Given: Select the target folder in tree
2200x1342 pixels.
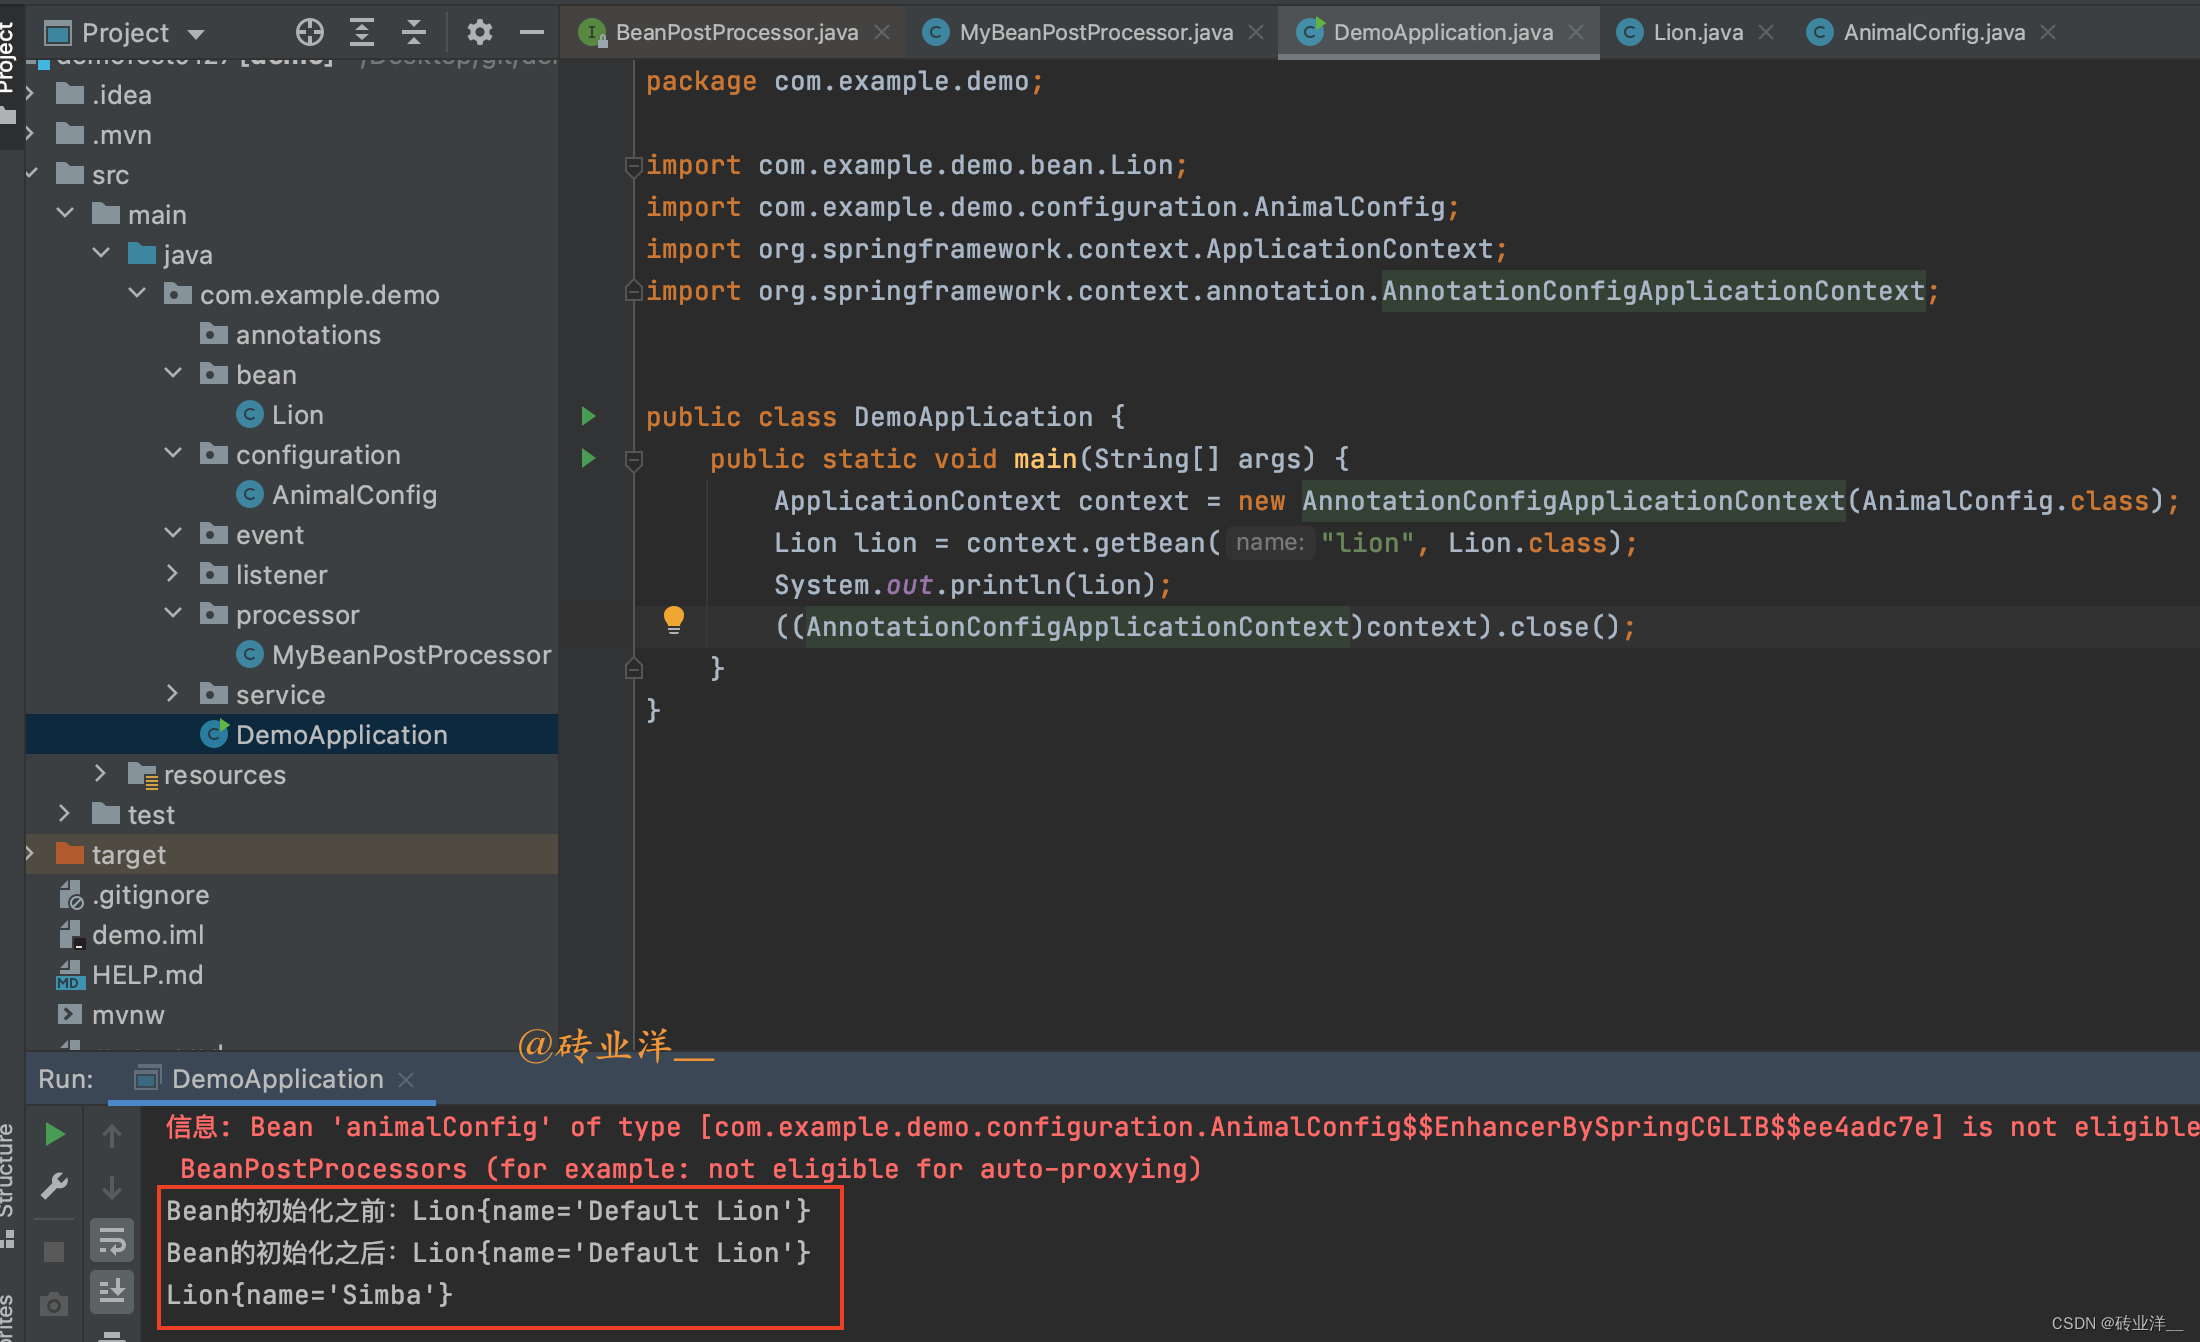Looking at the screenshot, I should 128,855.
